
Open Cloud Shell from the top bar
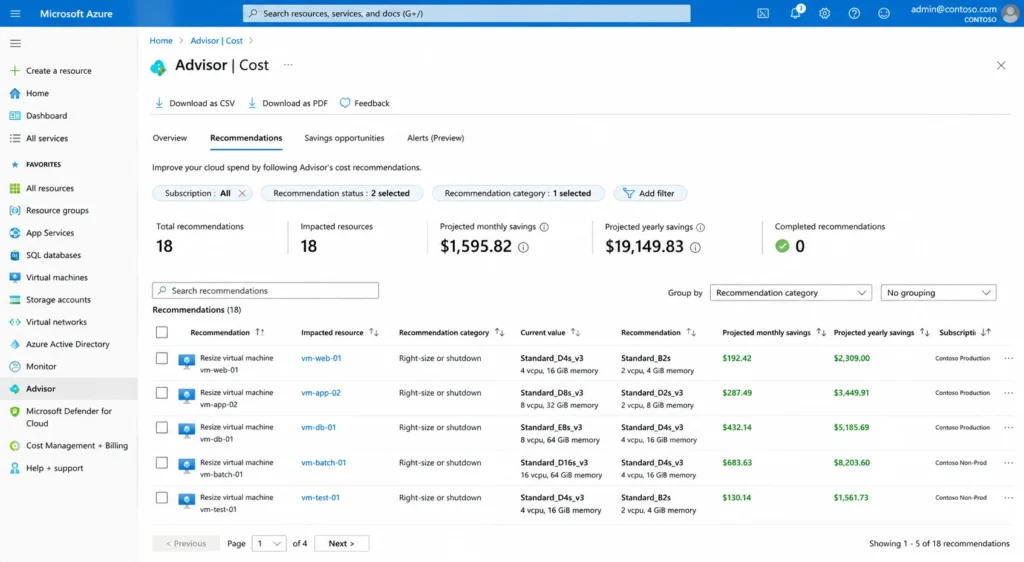click(763, 13)
